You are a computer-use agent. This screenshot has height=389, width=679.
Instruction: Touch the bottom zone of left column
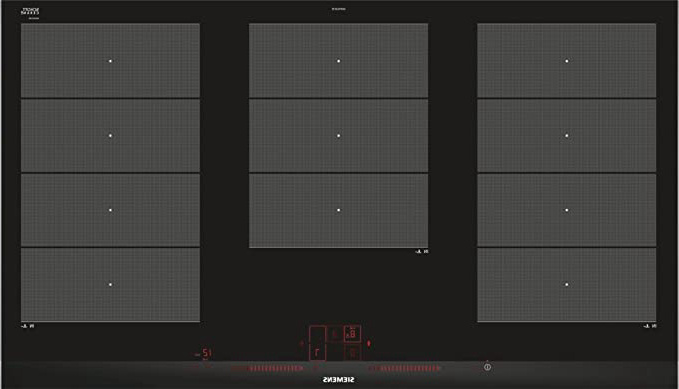pos(110,285)
